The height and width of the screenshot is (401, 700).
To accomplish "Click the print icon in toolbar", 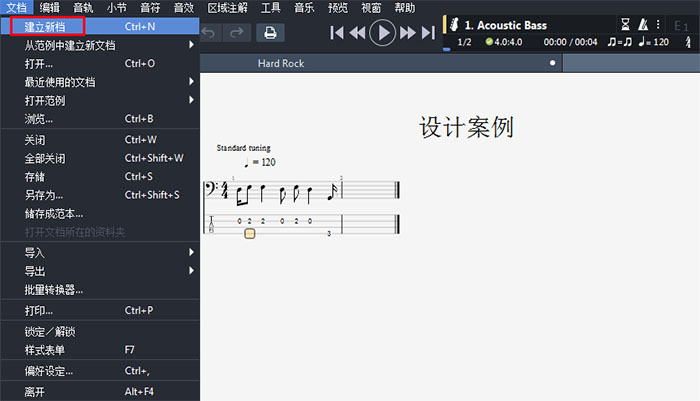I will pyautogui.click(x=269, y=32).
